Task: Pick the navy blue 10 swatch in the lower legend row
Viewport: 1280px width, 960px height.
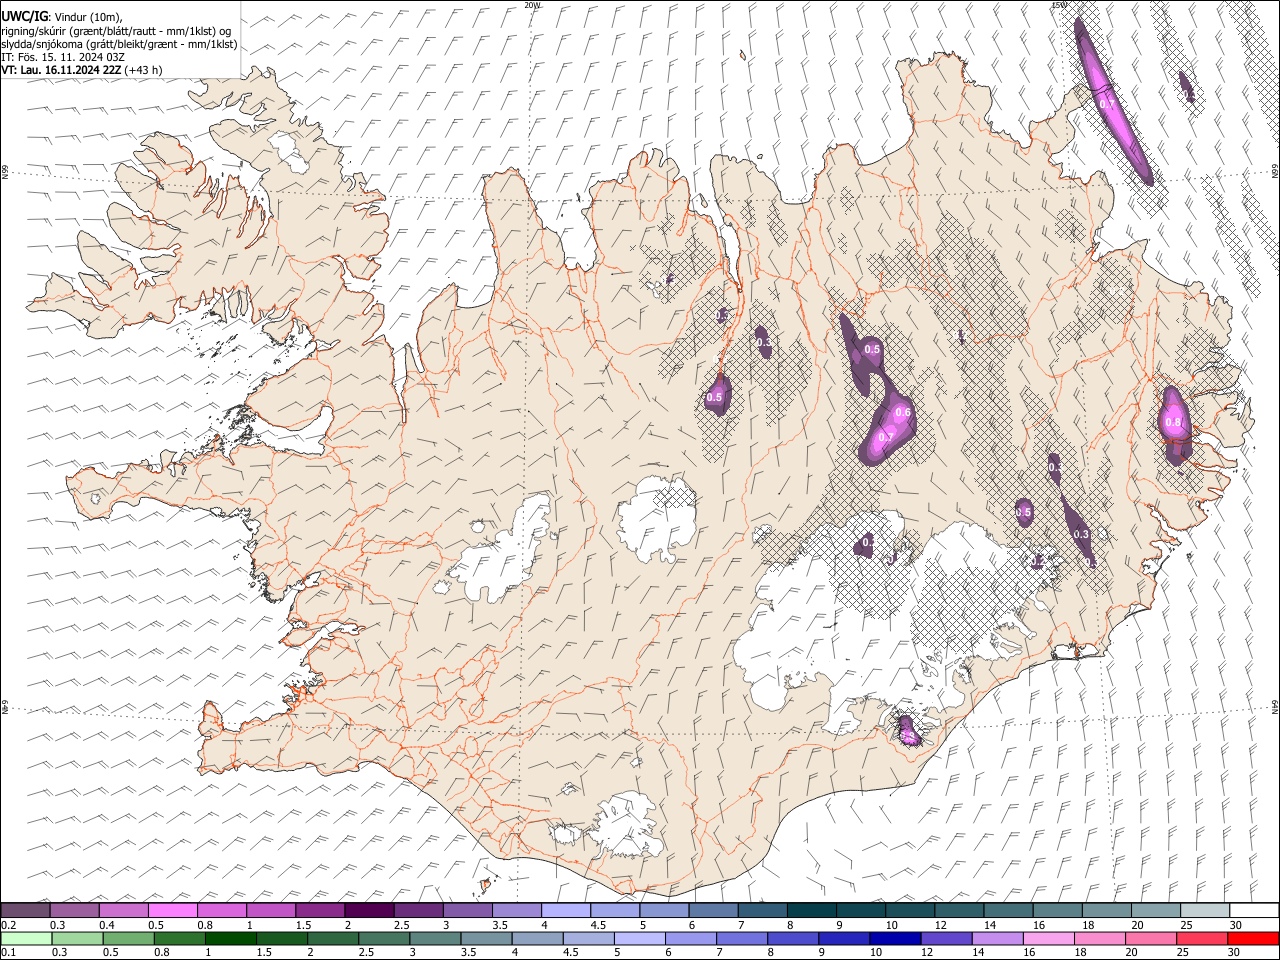Action: click(895, 938)
